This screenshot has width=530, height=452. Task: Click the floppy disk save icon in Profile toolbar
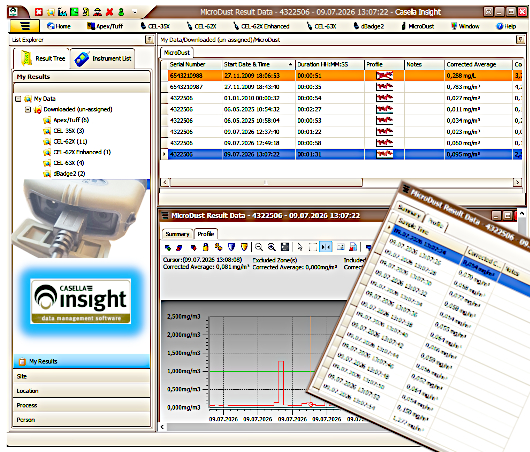coord(285,247)
